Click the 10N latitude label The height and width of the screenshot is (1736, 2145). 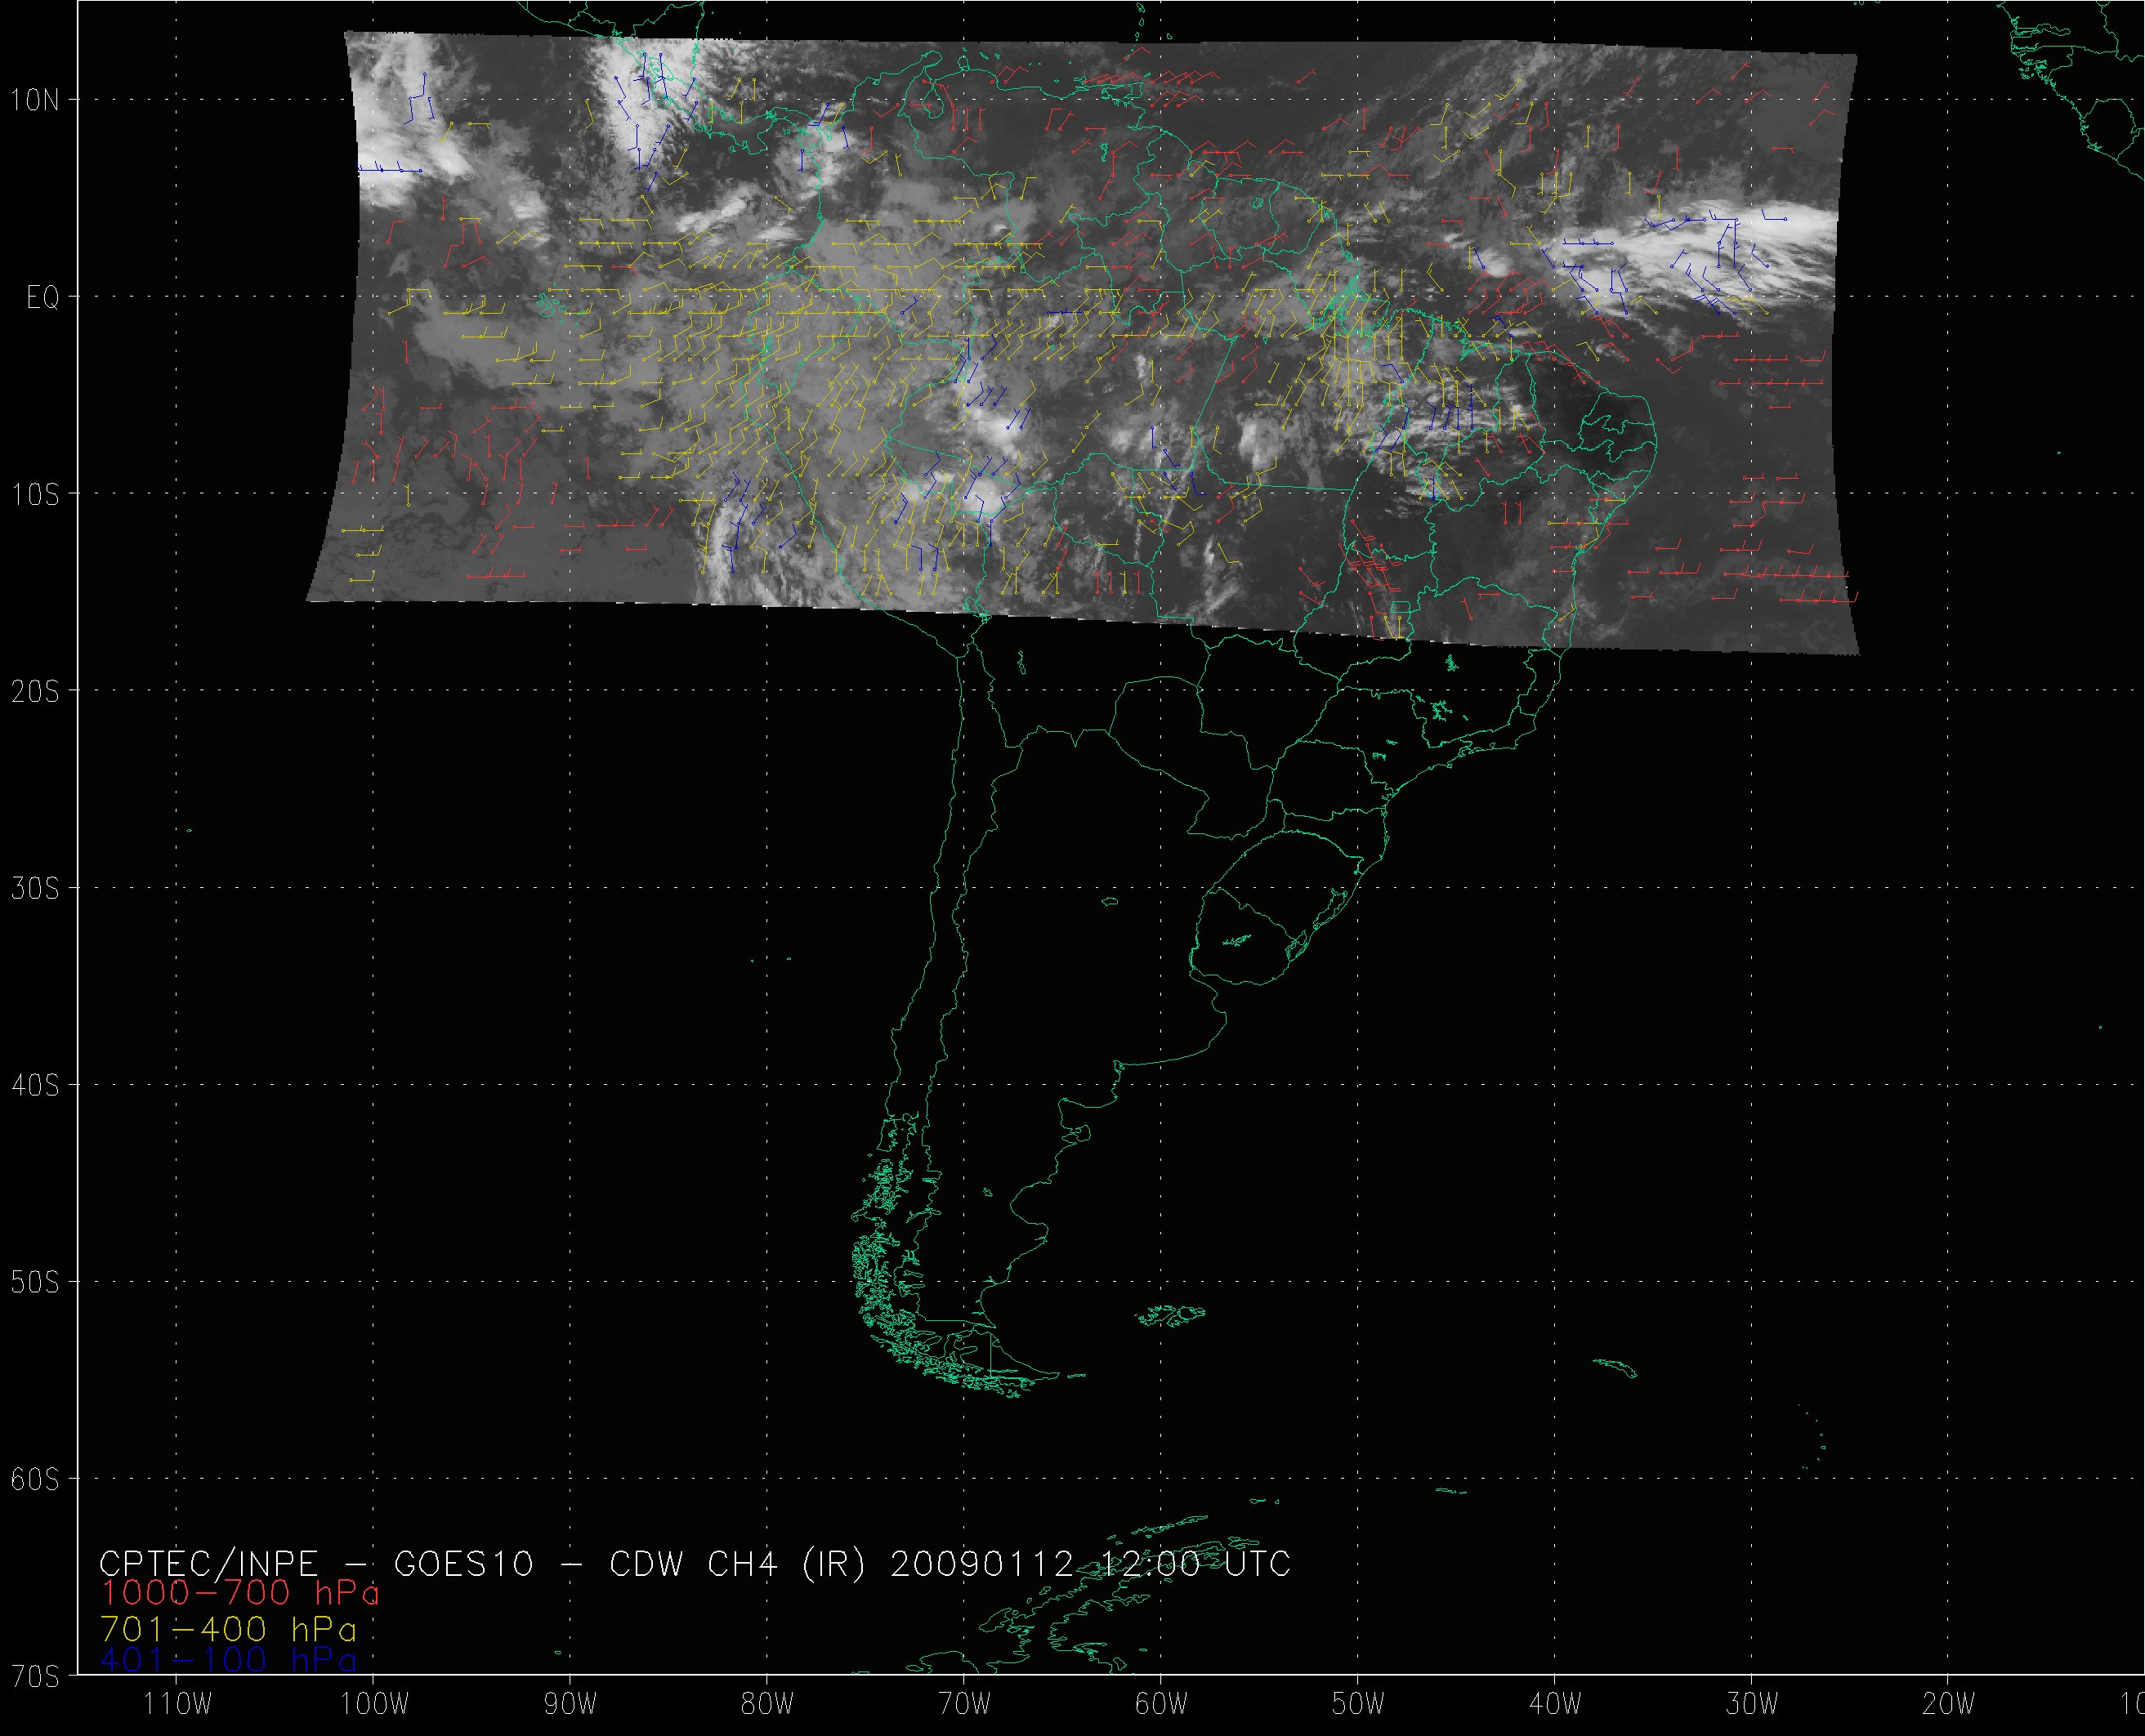coord(36,100)
